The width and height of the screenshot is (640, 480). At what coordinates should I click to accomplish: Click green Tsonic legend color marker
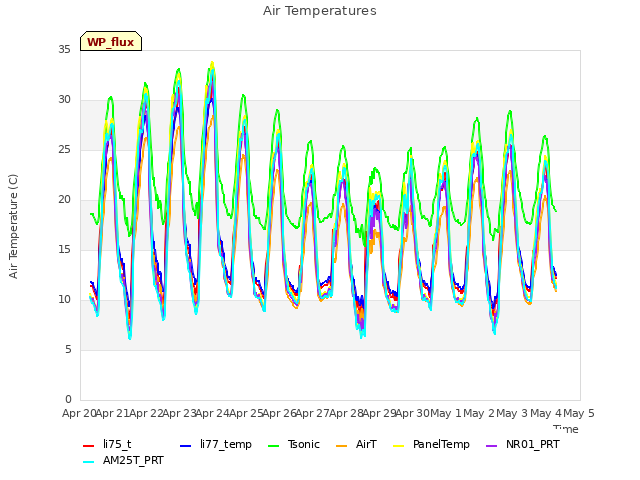point(273,446)
